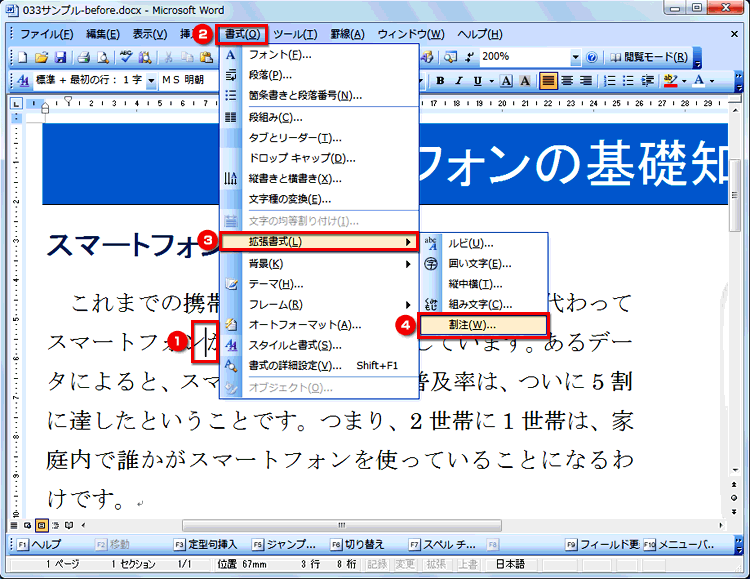750x579 pixels.
Task: Click the character border A icon
Action: (x=506, y=80)
